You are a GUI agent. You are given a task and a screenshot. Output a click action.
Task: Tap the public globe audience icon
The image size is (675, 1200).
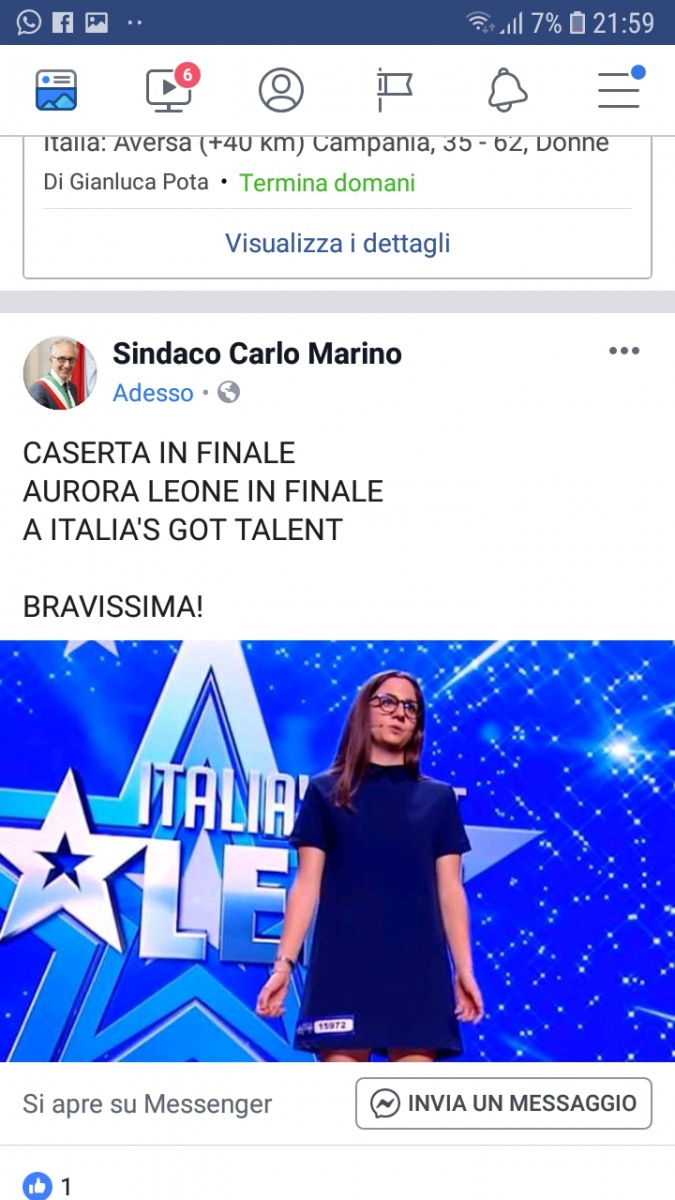[x=229, y=392]
